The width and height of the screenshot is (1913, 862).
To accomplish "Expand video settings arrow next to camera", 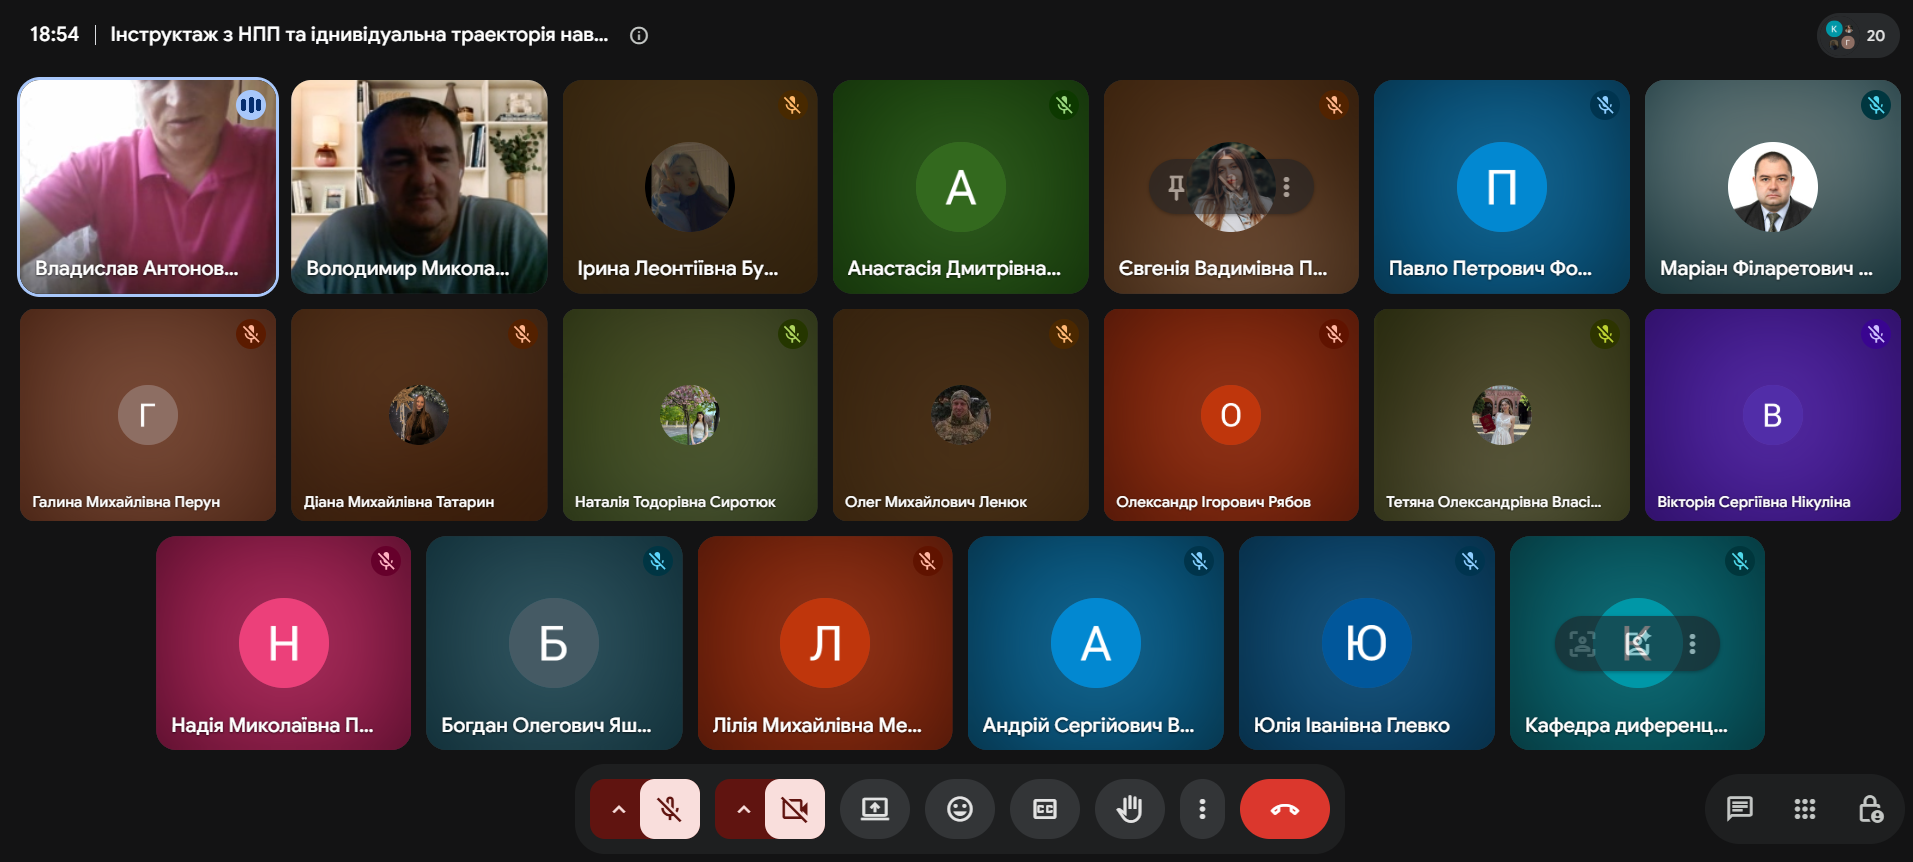I will click(743, 809).
